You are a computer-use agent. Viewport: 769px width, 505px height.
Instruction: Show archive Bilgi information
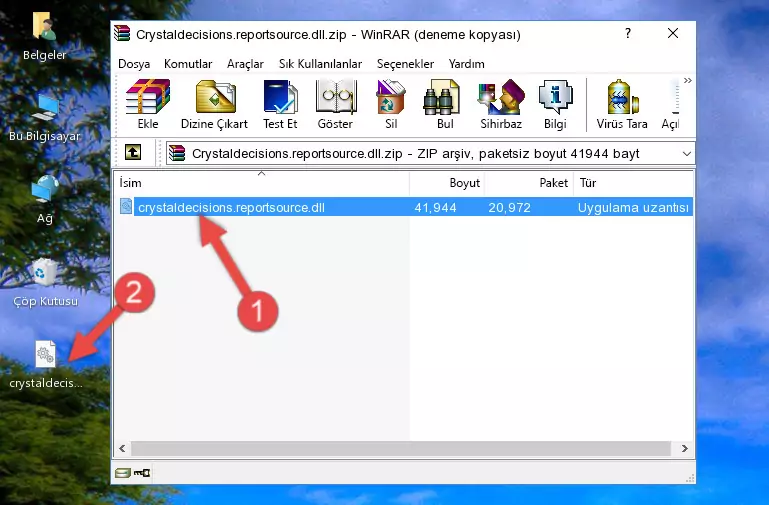[x=555, y=104]
